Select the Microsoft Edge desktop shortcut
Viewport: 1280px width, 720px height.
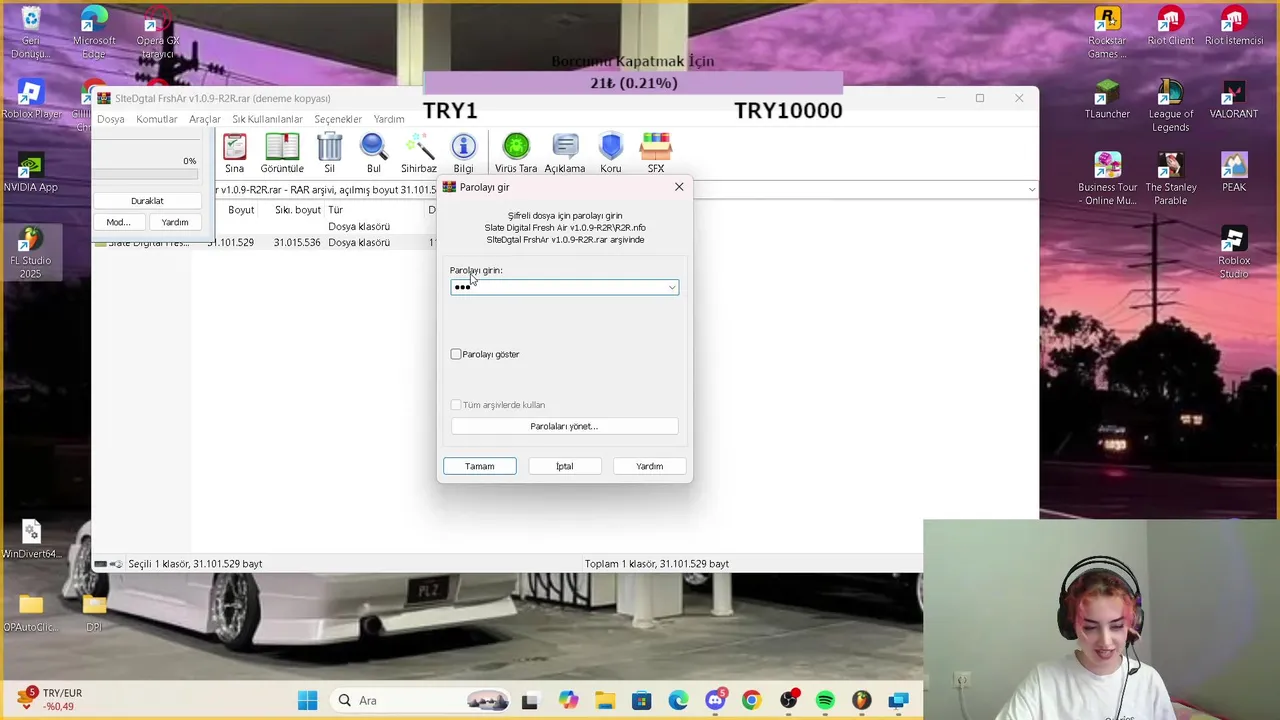click(94, 33)
